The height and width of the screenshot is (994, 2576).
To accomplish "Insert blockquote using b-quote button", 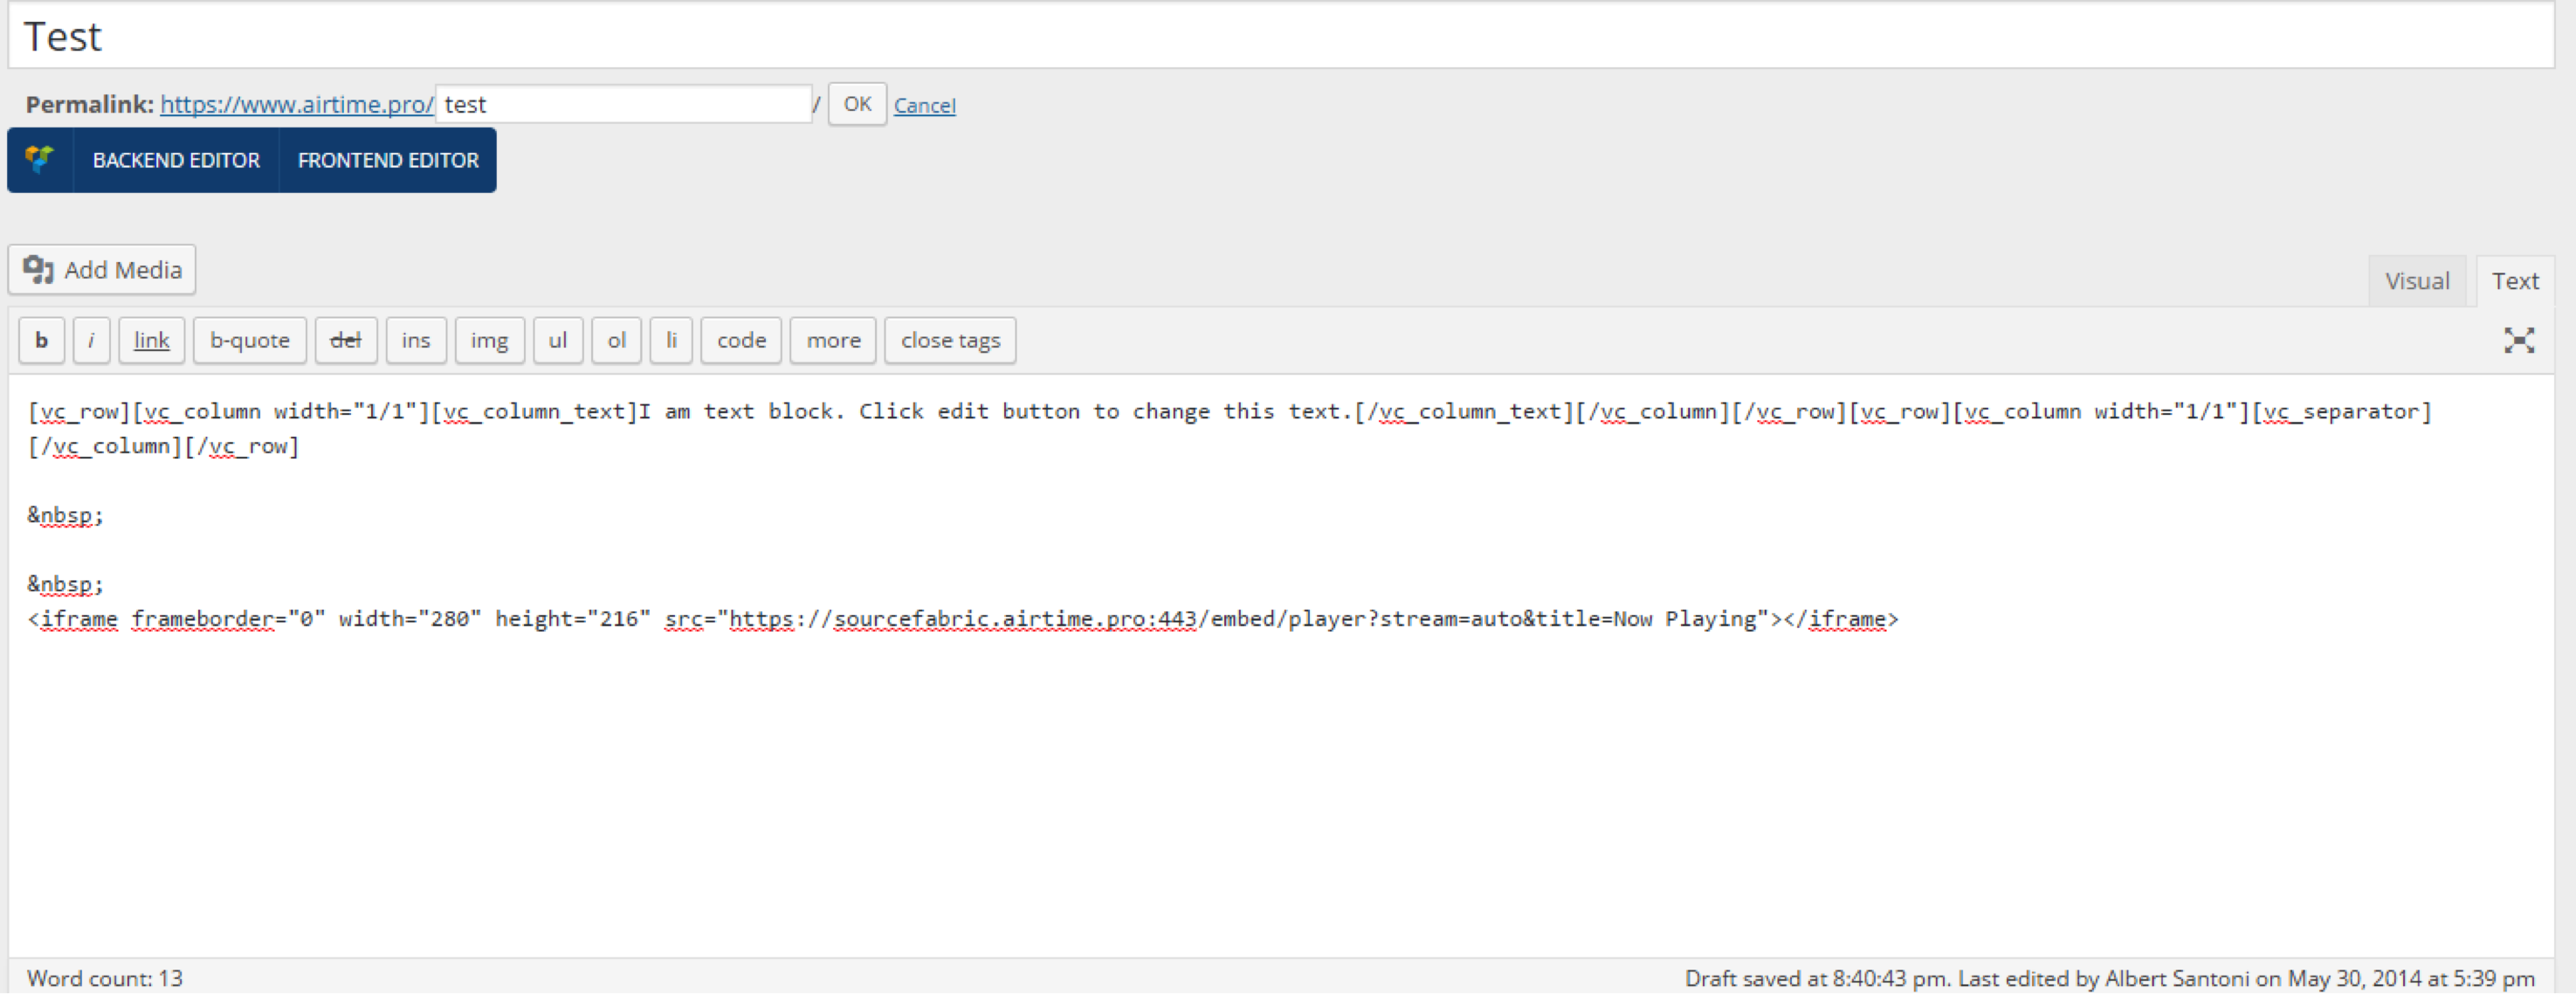I will tap(249, 340).
